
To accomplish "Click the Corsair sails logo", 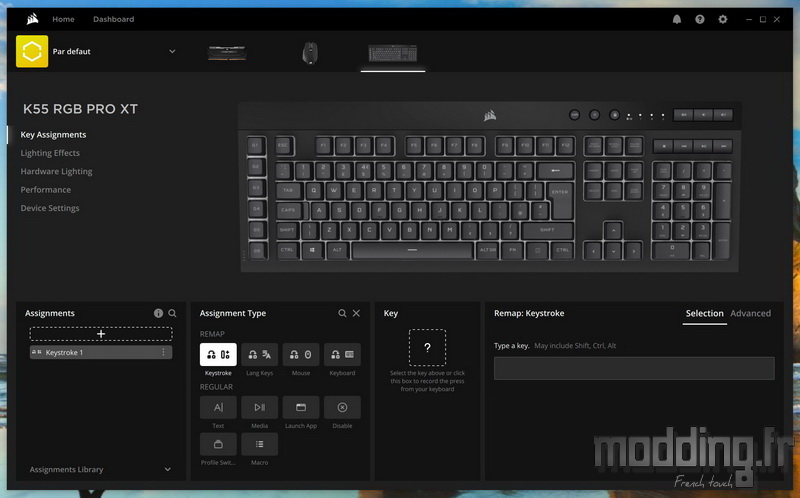I will (x=32, y=19).
